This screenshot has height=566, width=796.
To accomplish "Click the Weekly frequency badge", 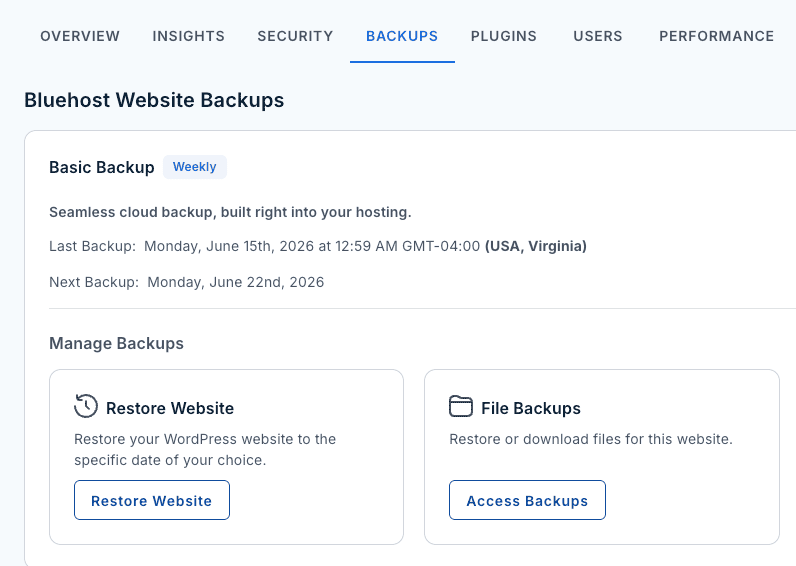I will coord(195,167).
